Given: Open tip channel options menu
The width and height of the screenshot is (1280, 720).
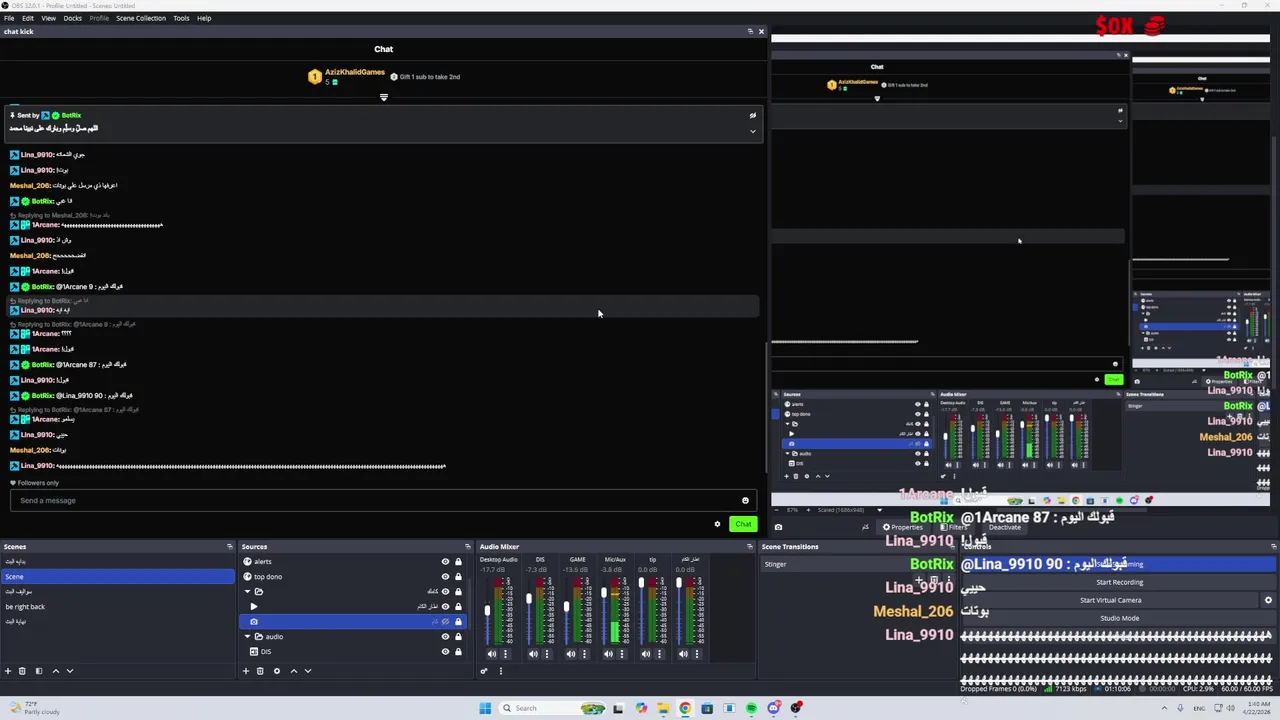Looking at the screenshot, I should coord(659,654).
